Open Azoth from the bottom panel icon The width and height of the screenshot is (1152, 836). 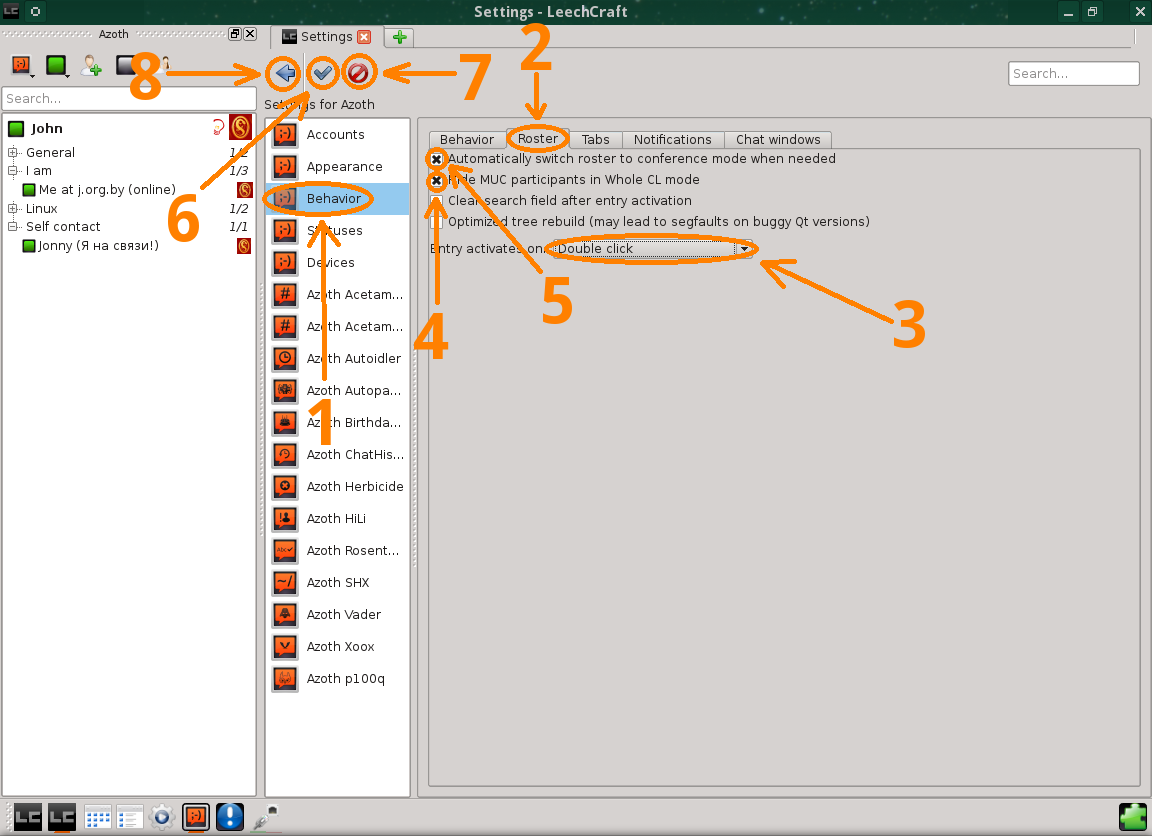pyautogui.click(x=196, y=817)
